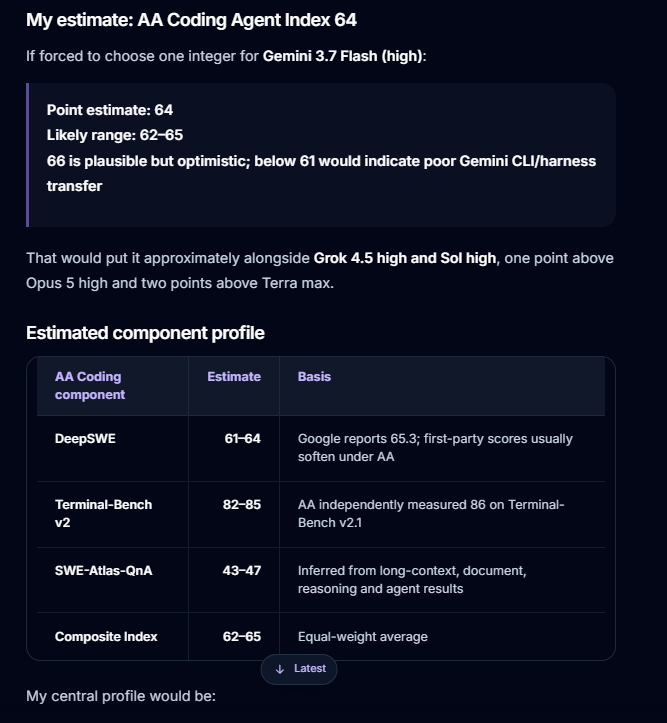
Task: Click the Equal-weight average basis text
Action: point(363,636)
